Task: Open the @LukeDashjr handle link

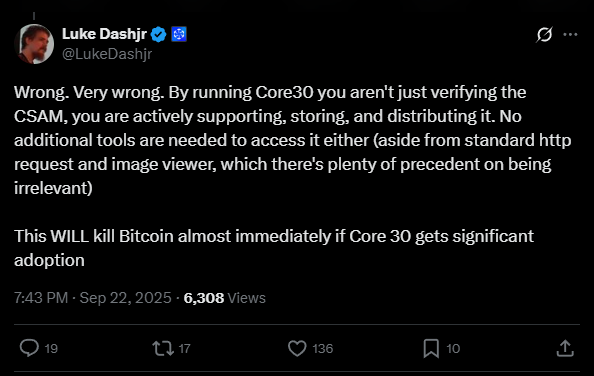Action: [107, 54]
